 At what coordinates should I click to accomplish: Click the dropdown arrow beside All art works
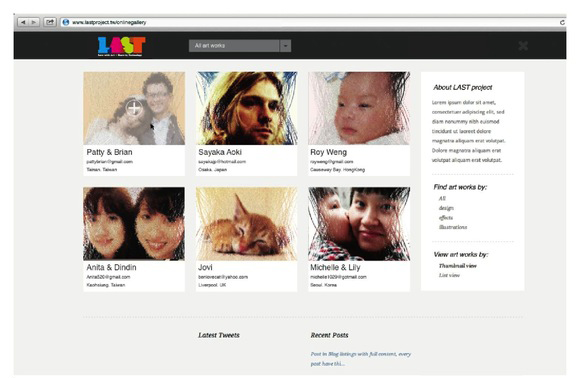[x=285, y=46]
